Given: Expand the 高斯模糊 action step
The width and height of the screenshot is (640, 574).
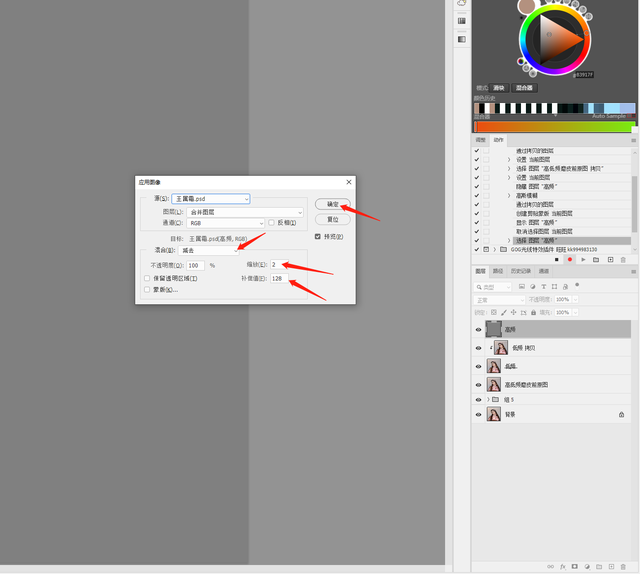Looking at the screenshot, I should [x=509, y=196].
